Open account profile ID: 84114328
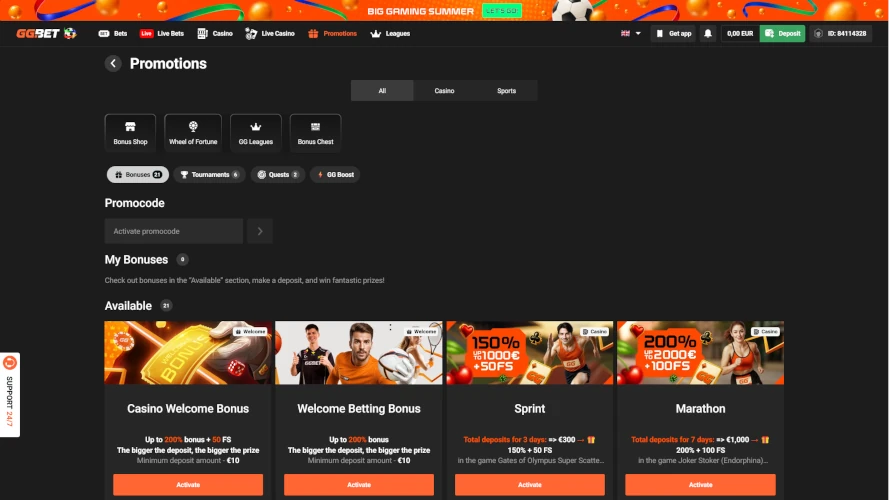Image resolution: width=889 pixels, height=500 pixels. pyautogui.click(x=841, y=33)
